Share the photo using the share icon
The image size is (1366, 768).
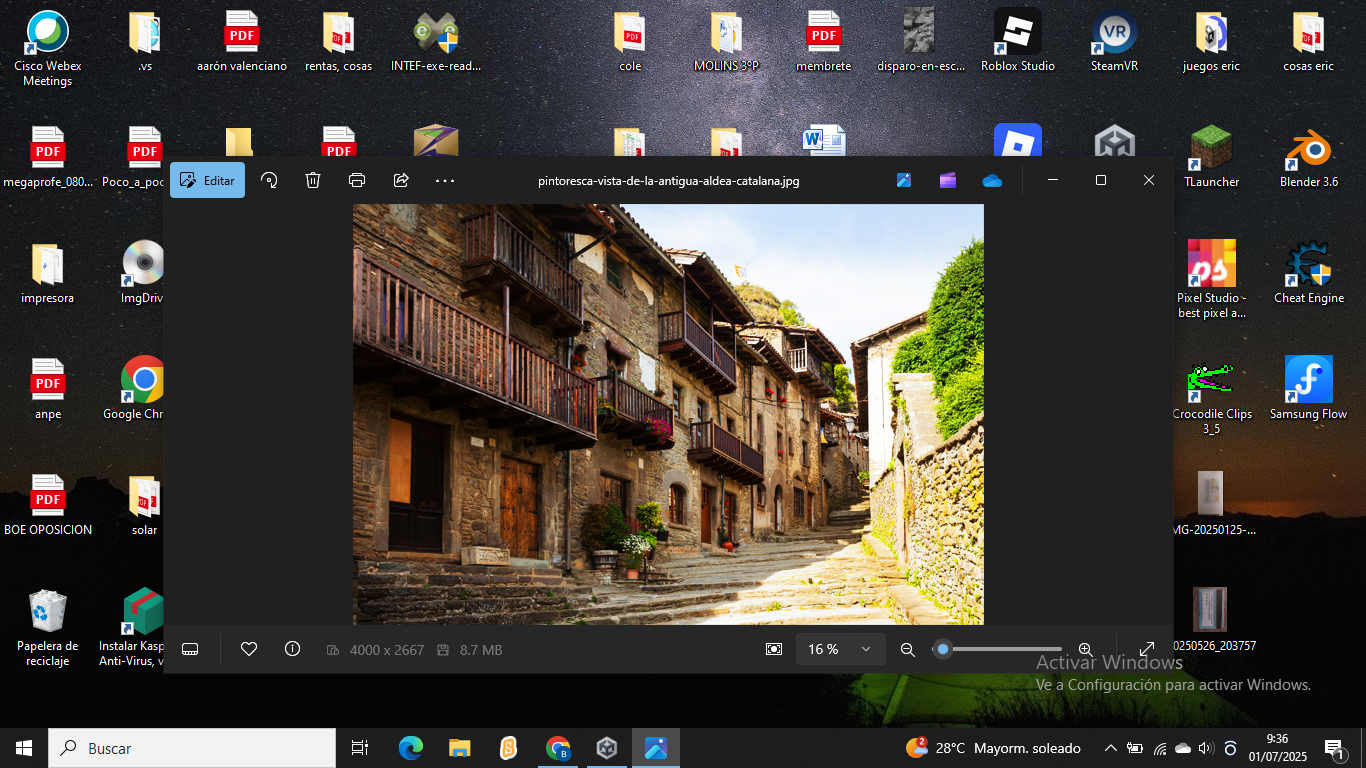tap(401, 181)
